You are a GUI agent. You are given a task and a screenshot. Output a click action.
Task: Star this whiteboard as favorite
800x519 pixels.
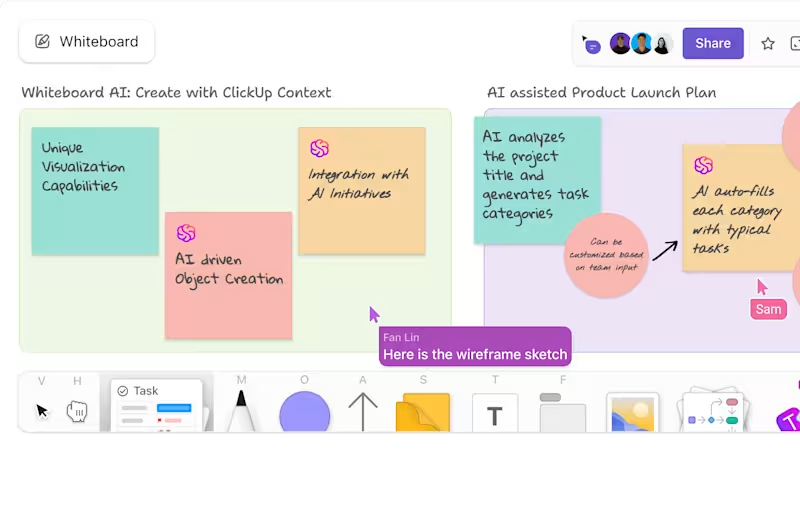click(768, 43)
